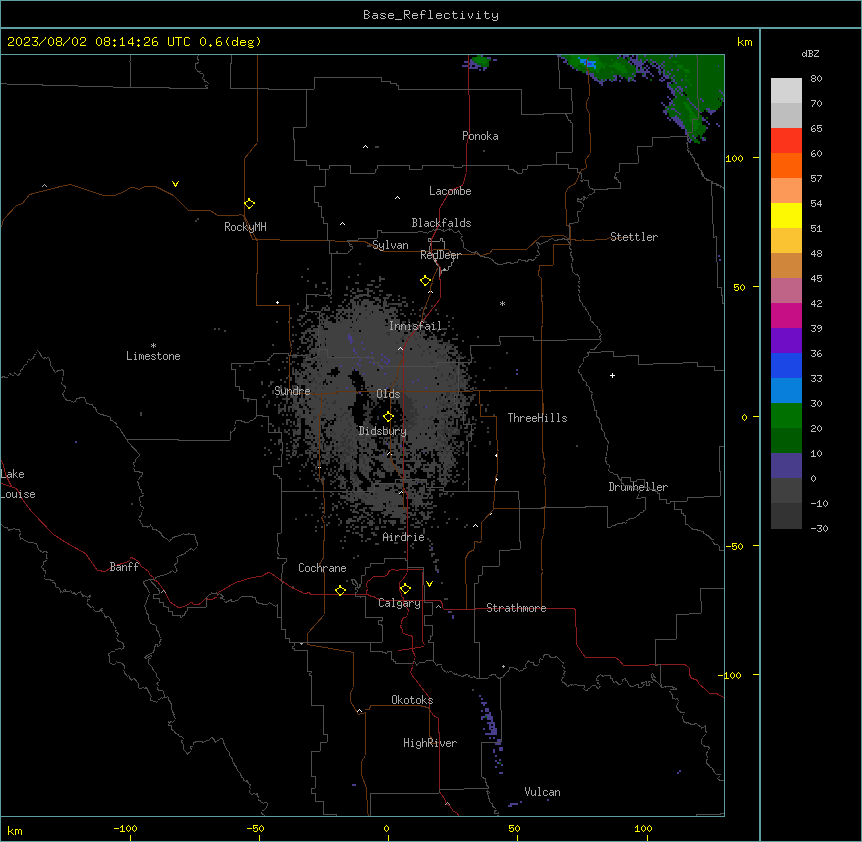Click the purple 36-39 dBZ legend swatch
Image resolution: width=862 pixels, height=842 pixels.
point(786,340)
